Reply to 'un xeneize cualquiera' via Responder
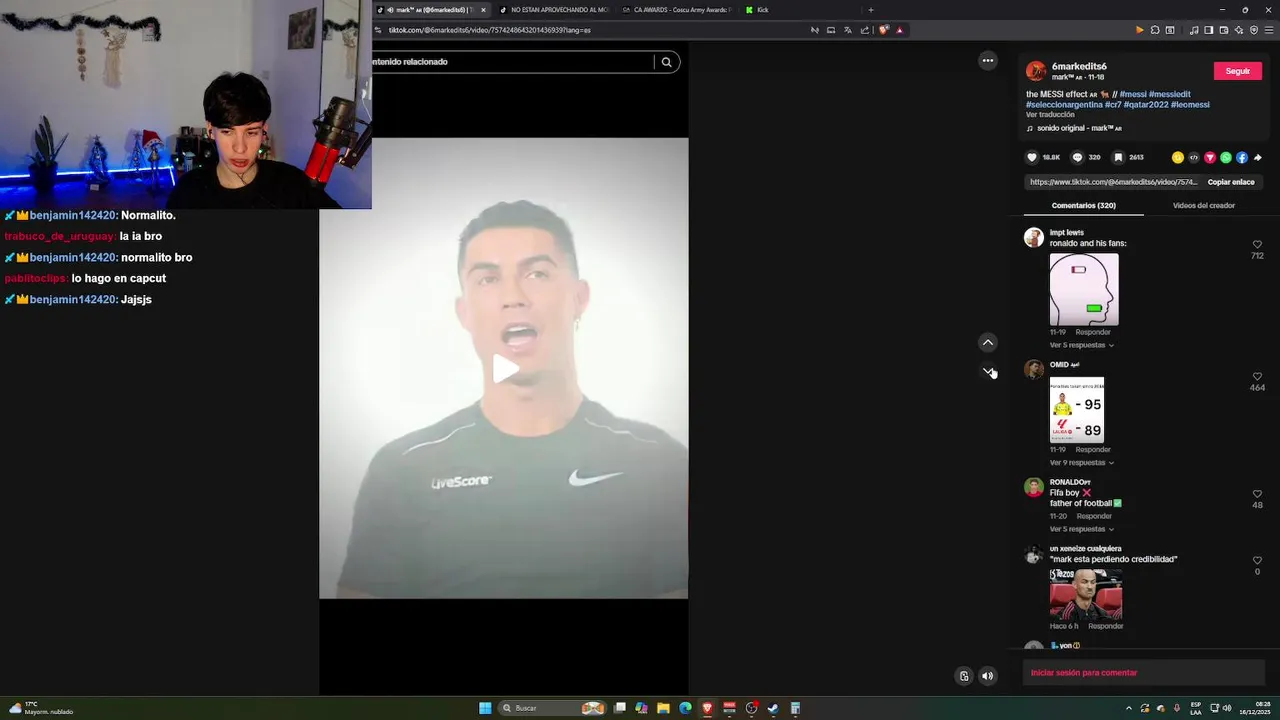This screenshot has height=720, width=1280. pos(1106,626)
